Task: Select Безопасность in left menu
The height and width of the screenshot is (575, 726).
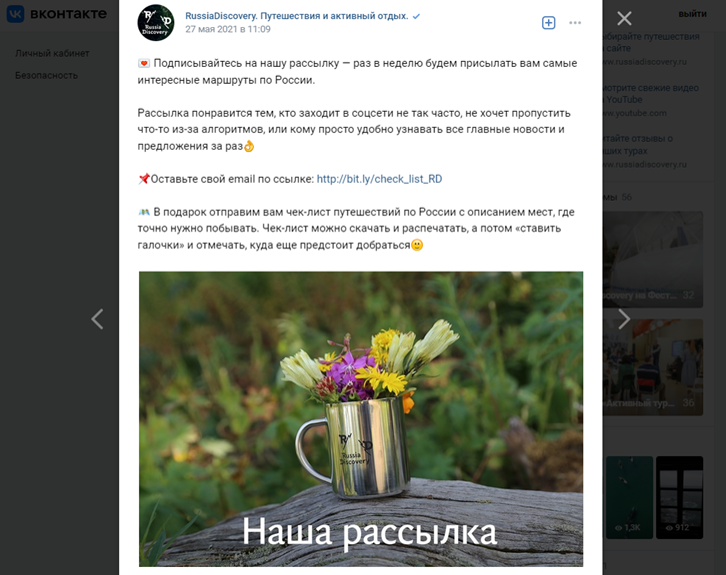Action: (46, 75)
